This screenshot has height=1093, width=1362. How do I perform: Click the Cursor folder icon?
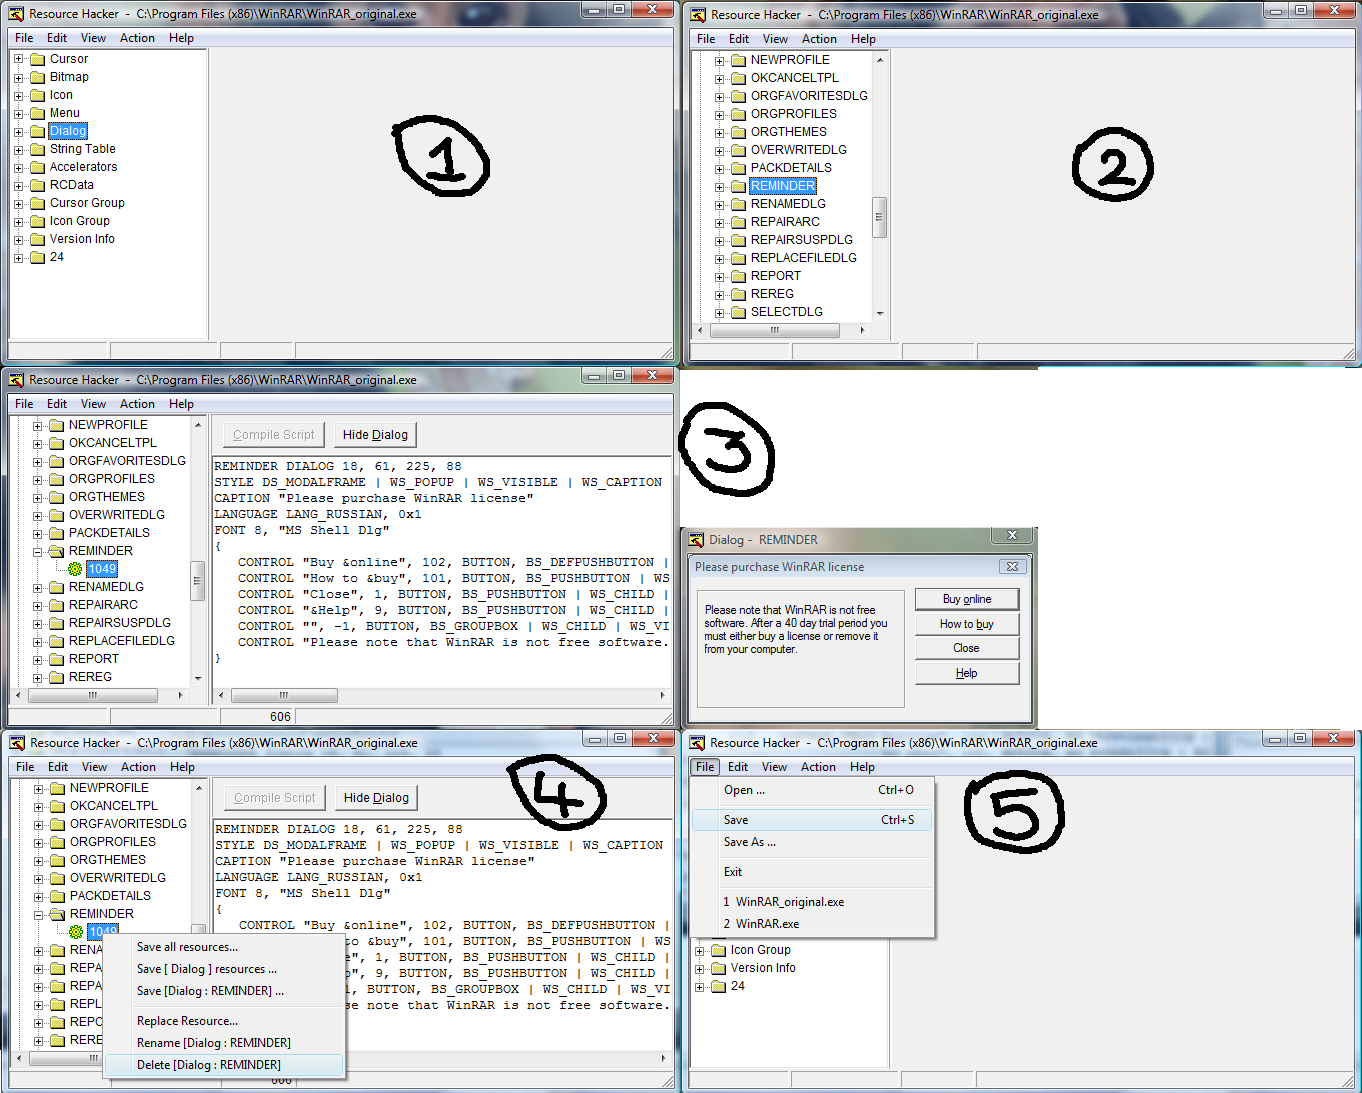point(37,59)
